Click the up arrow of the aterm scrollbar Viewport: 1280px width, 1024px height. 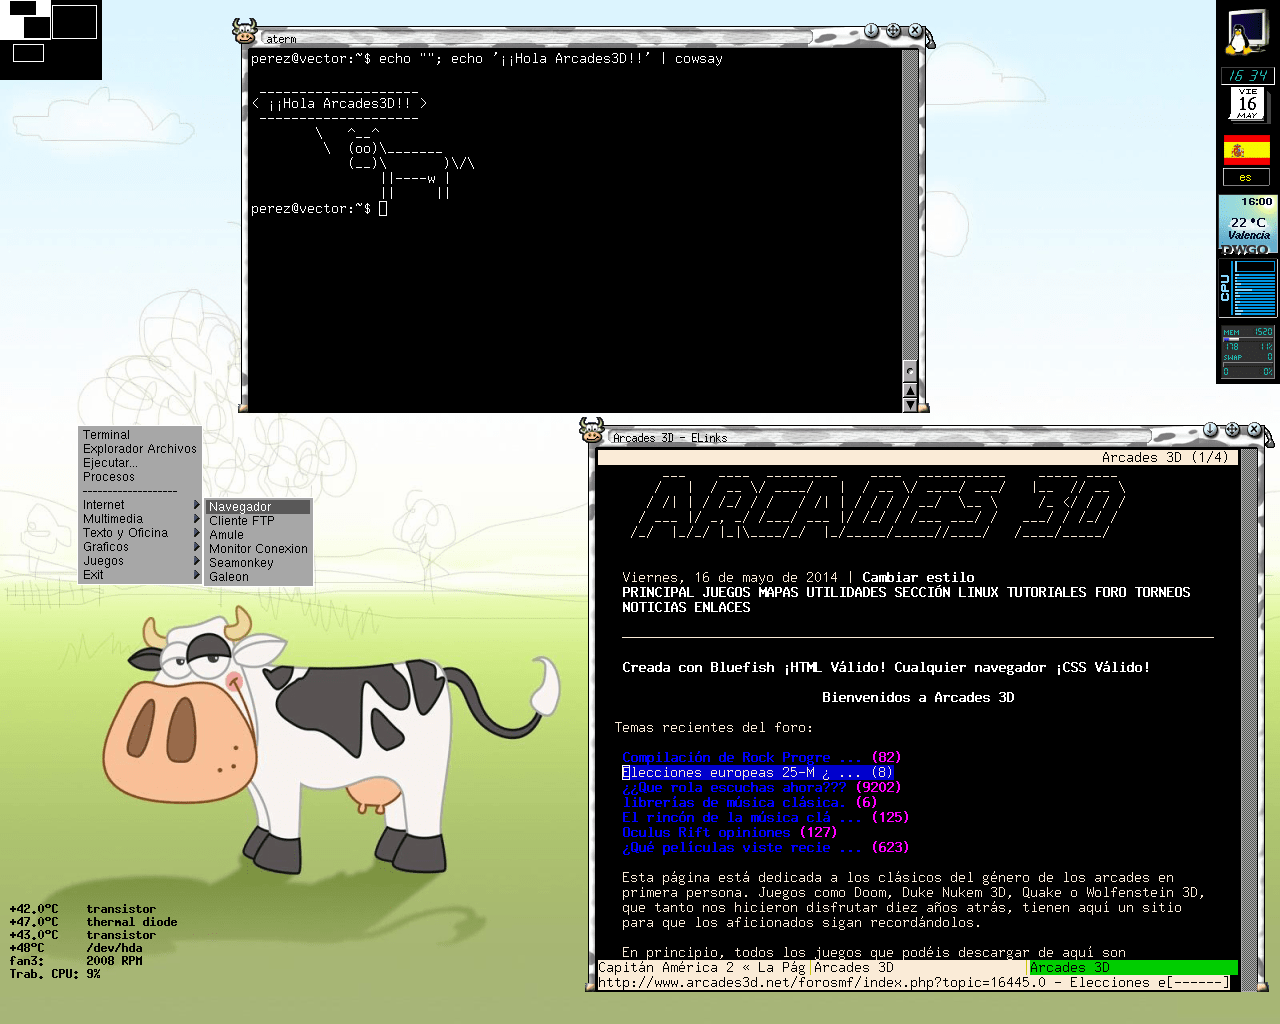909,390
